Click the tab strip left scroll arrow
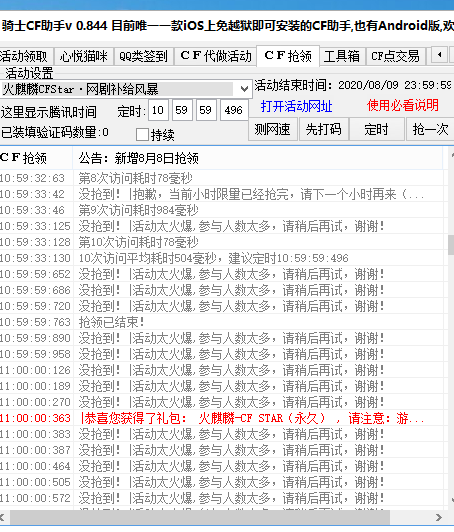 coord(439,55)
